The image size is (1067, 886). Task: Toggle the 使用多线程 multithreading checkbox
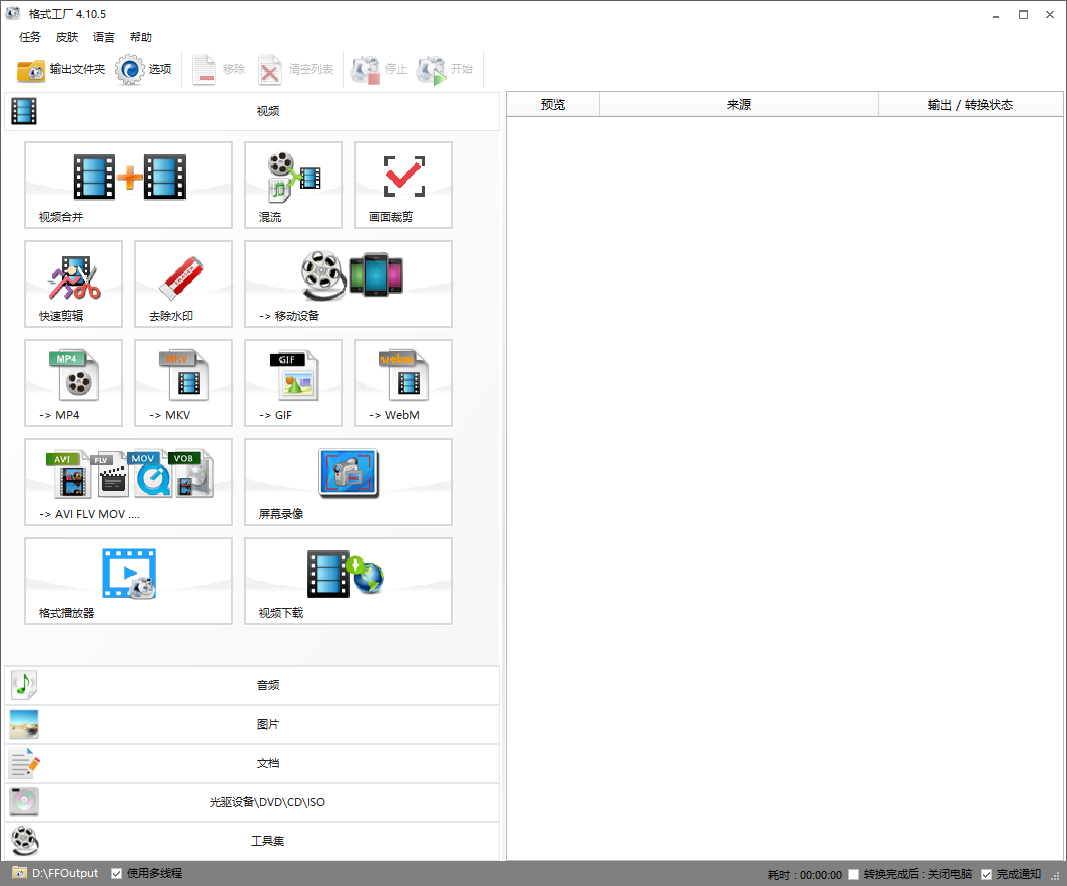117,873
